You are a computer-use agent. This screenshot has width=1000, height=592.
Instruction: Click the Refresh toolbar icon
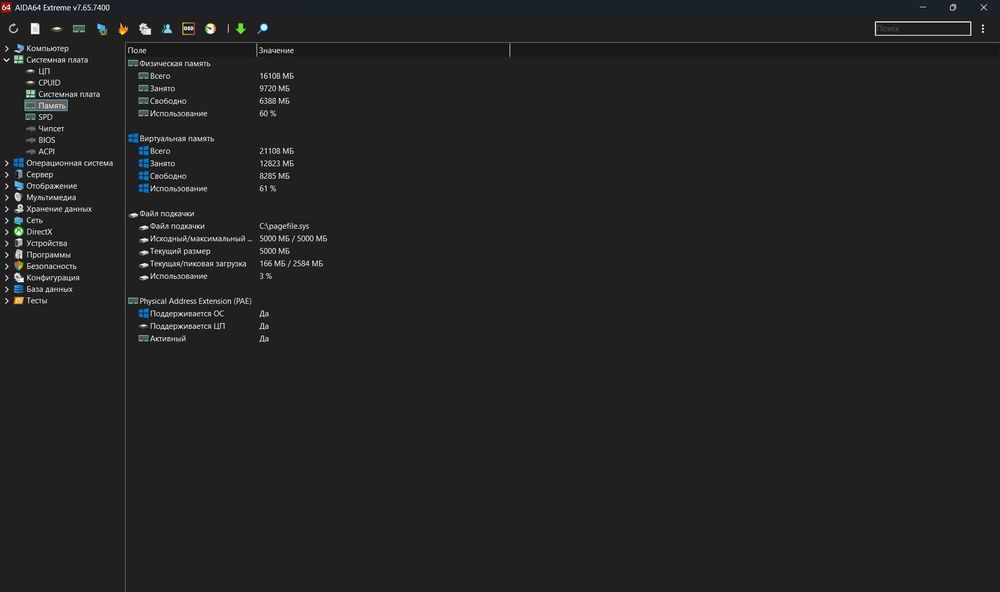pos(13,29)
